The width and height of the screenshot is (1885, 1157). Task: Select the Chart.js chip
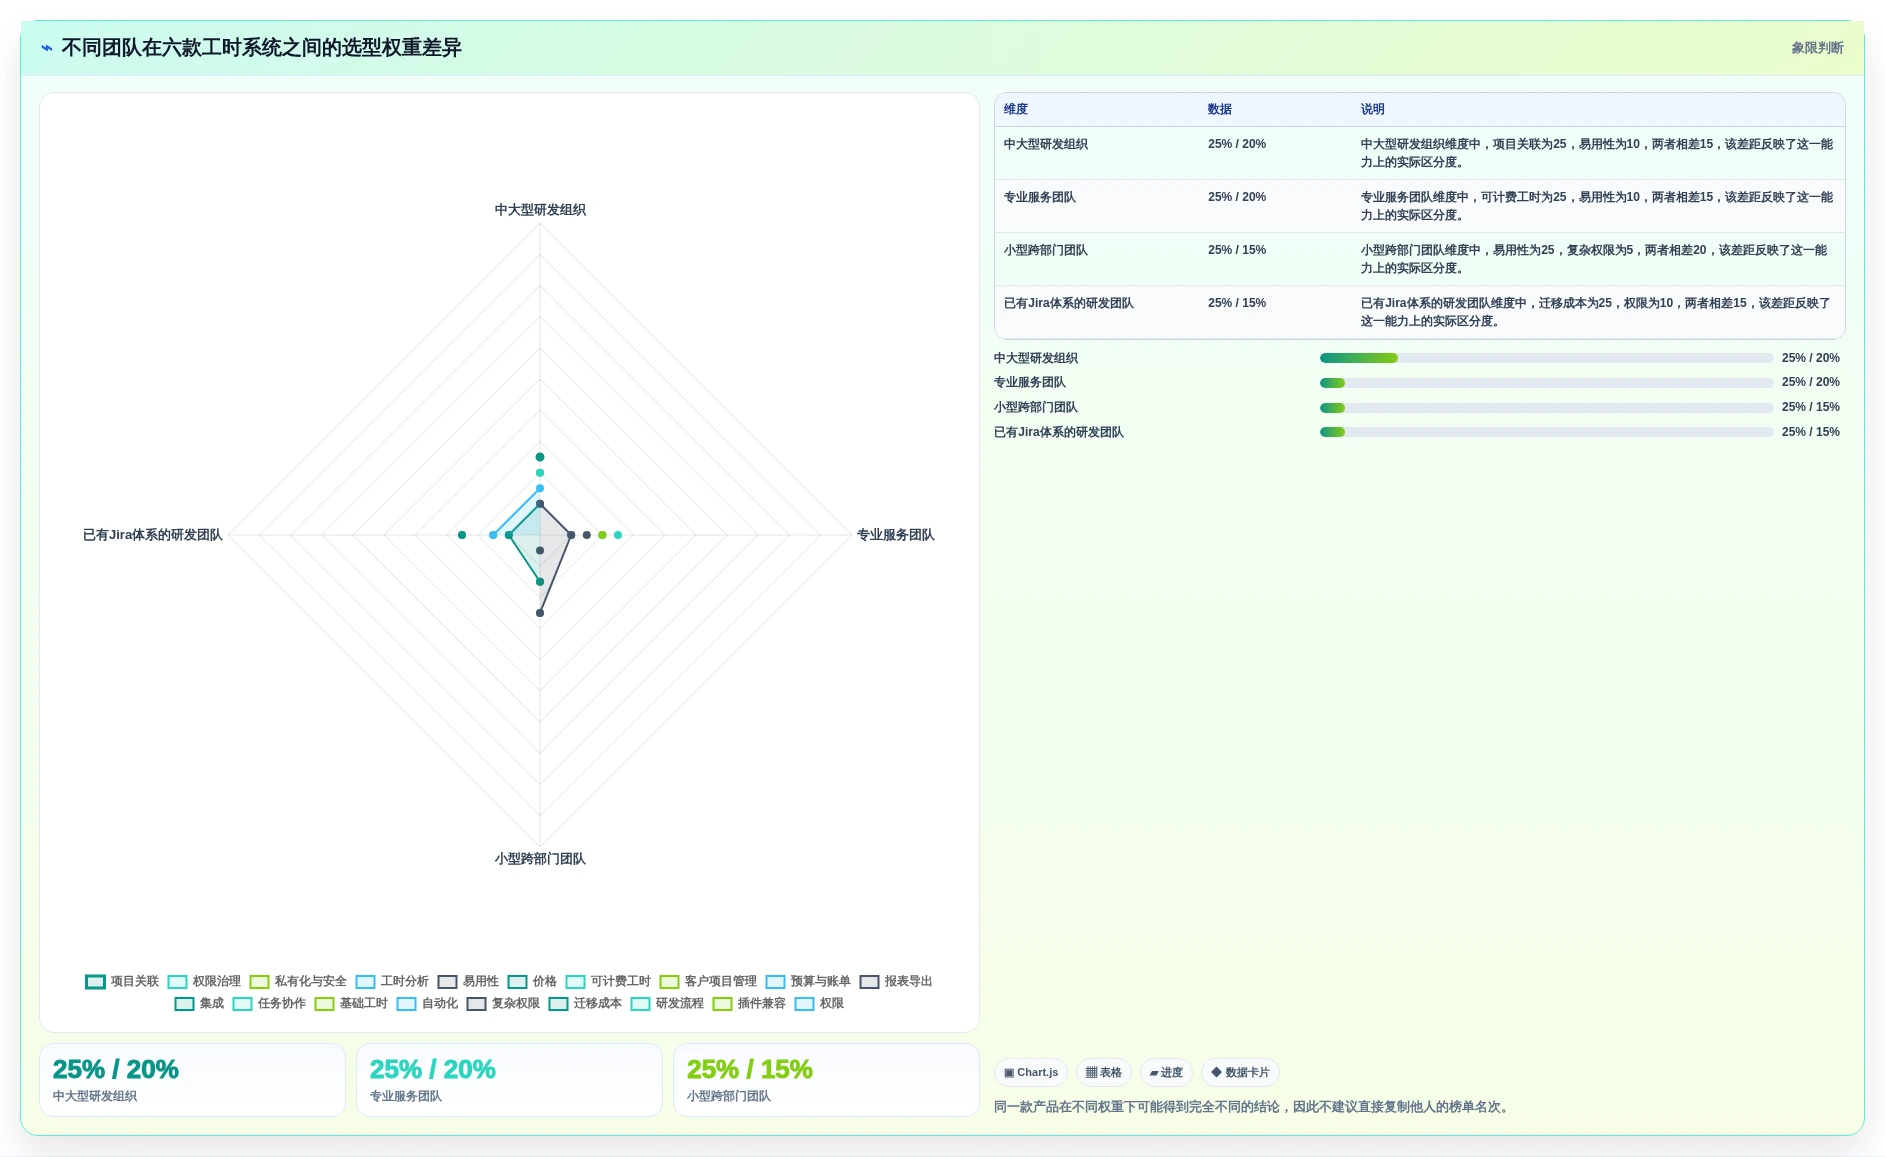(1031, 1073)
